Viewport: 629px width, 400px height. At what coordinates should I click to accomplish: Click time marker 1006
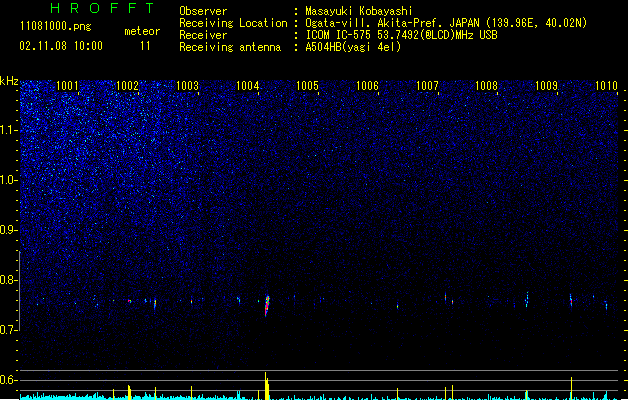[367, 86]
